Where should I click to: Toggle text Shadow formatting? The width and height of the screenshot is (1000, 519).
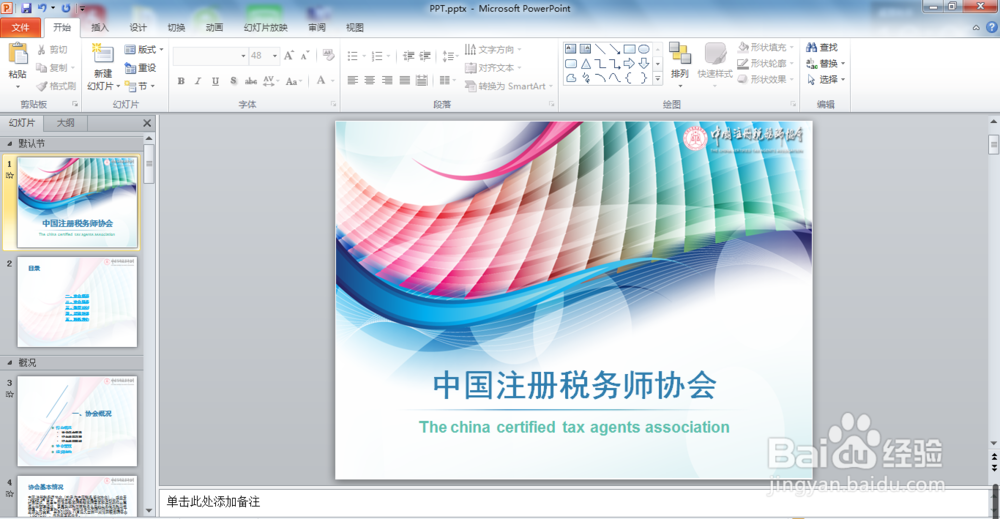[x=233, y=81]
